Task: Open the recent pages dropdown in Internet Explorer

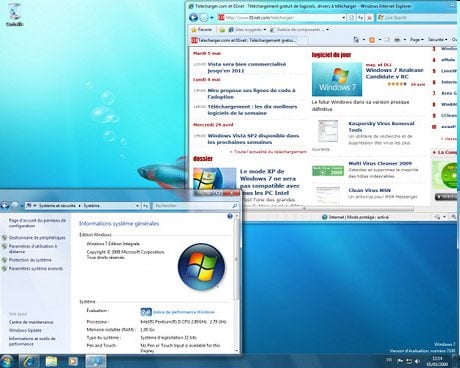Action: 212,18
